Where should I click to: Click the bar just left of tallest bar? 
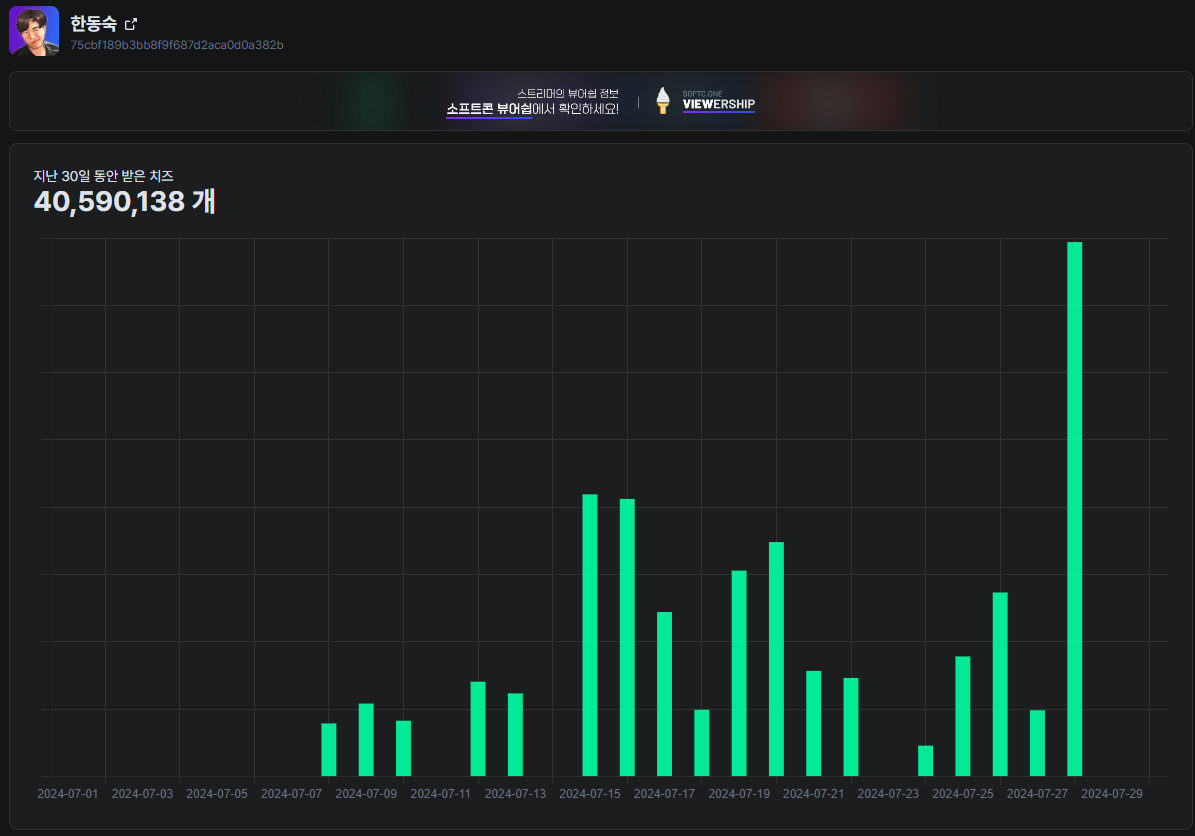click(1037, 743)
